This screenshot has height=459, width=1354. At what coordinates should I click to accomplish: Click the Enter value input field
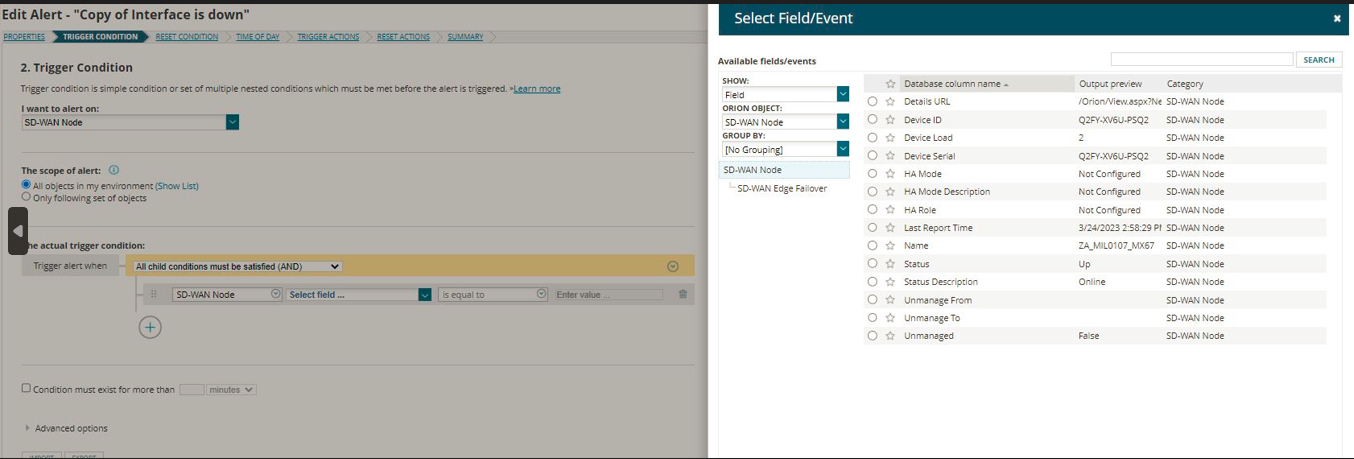click(608, 295)
